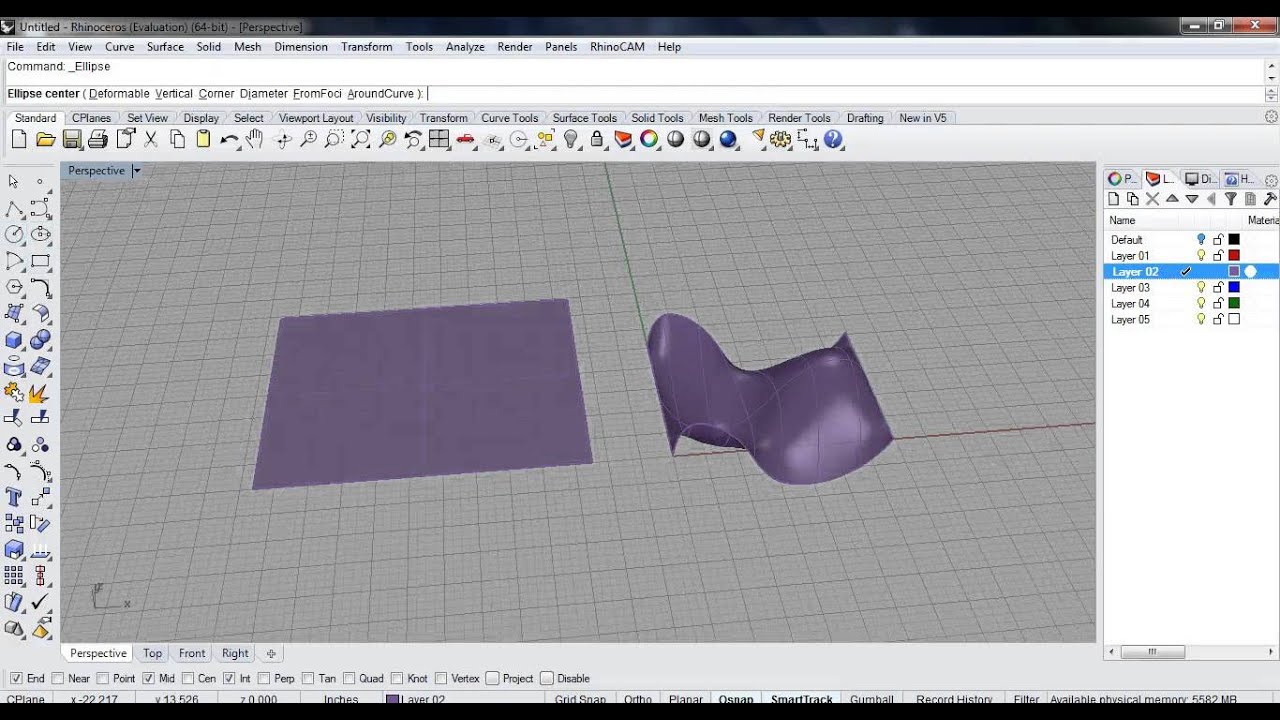This screenshot has width=1280, height=720.
Task: Click into the command prompt input line
Action: pyautogui.click(x=634, y=93)
